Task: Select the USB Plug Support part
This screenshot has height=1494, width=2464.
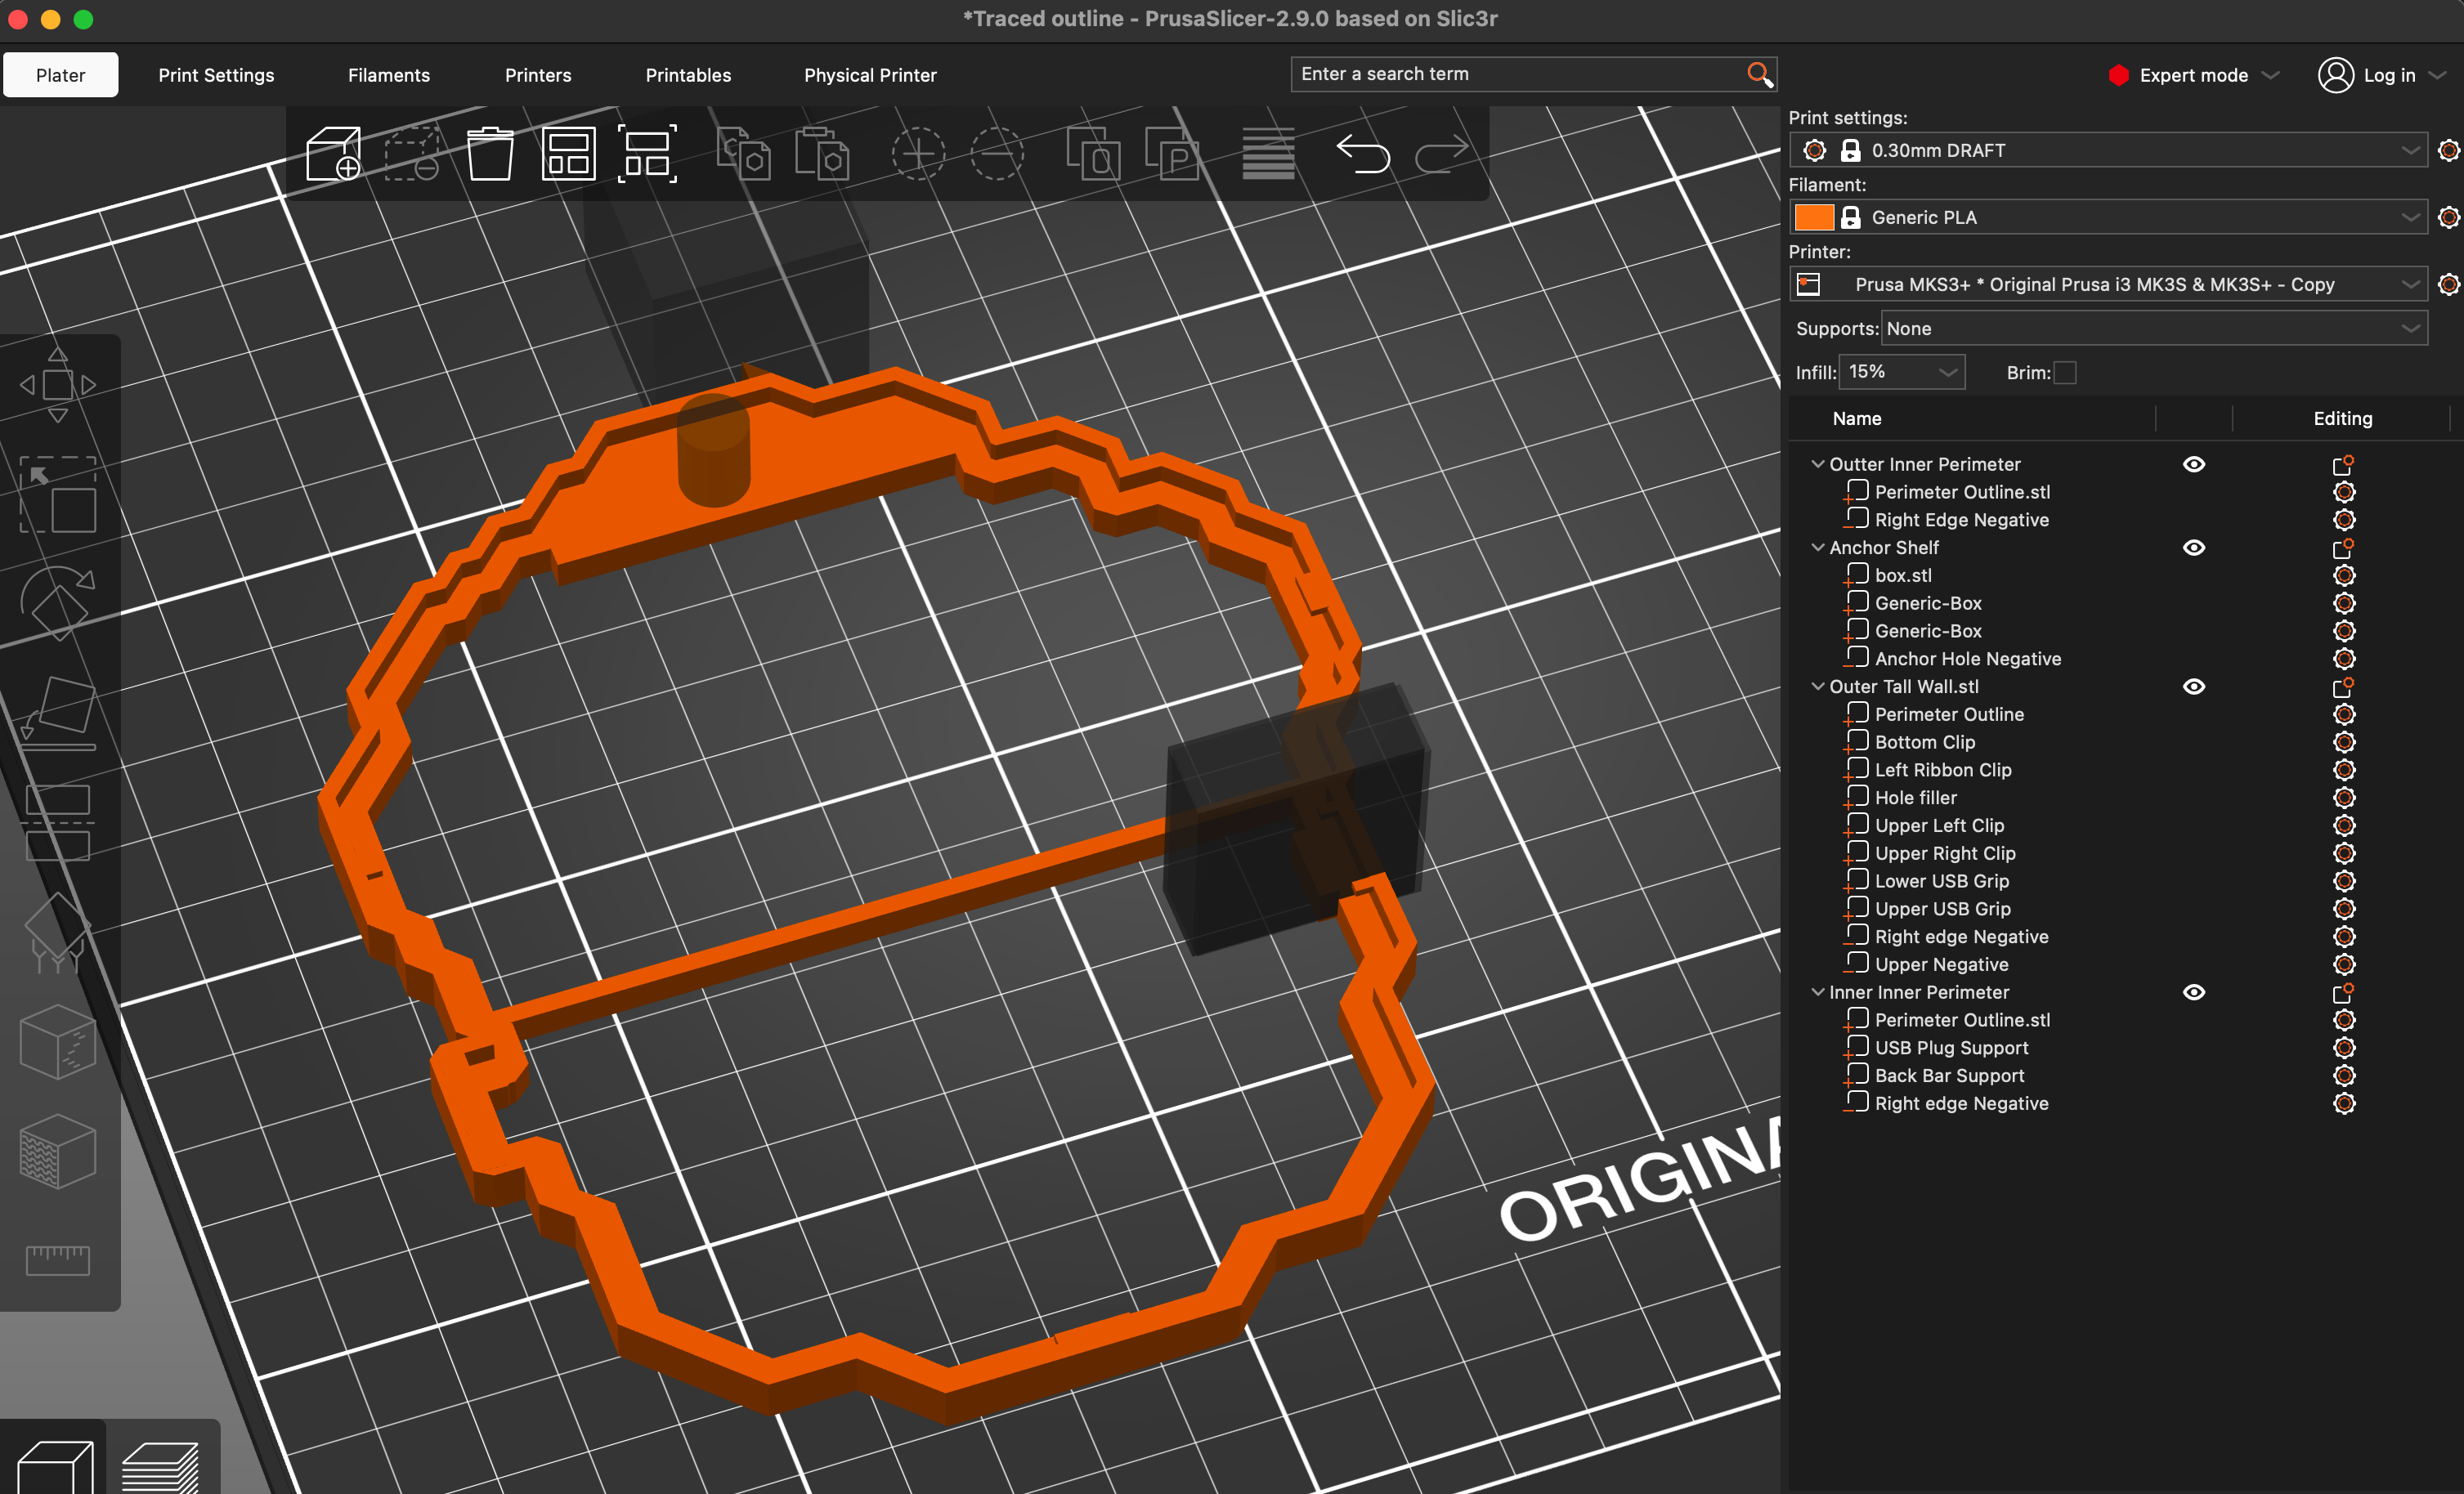Action: point(1951,1048)
